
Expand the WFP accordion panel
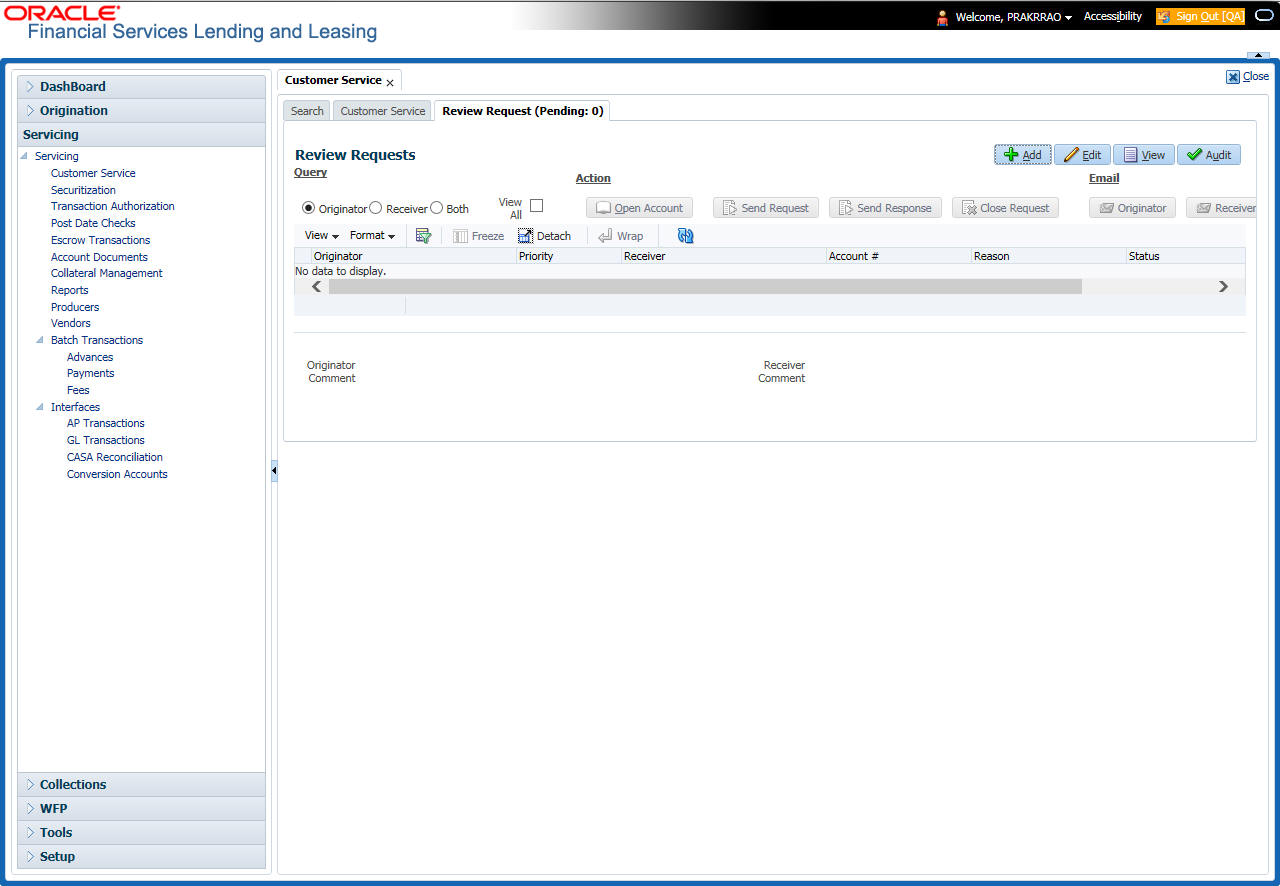[141, 809]
